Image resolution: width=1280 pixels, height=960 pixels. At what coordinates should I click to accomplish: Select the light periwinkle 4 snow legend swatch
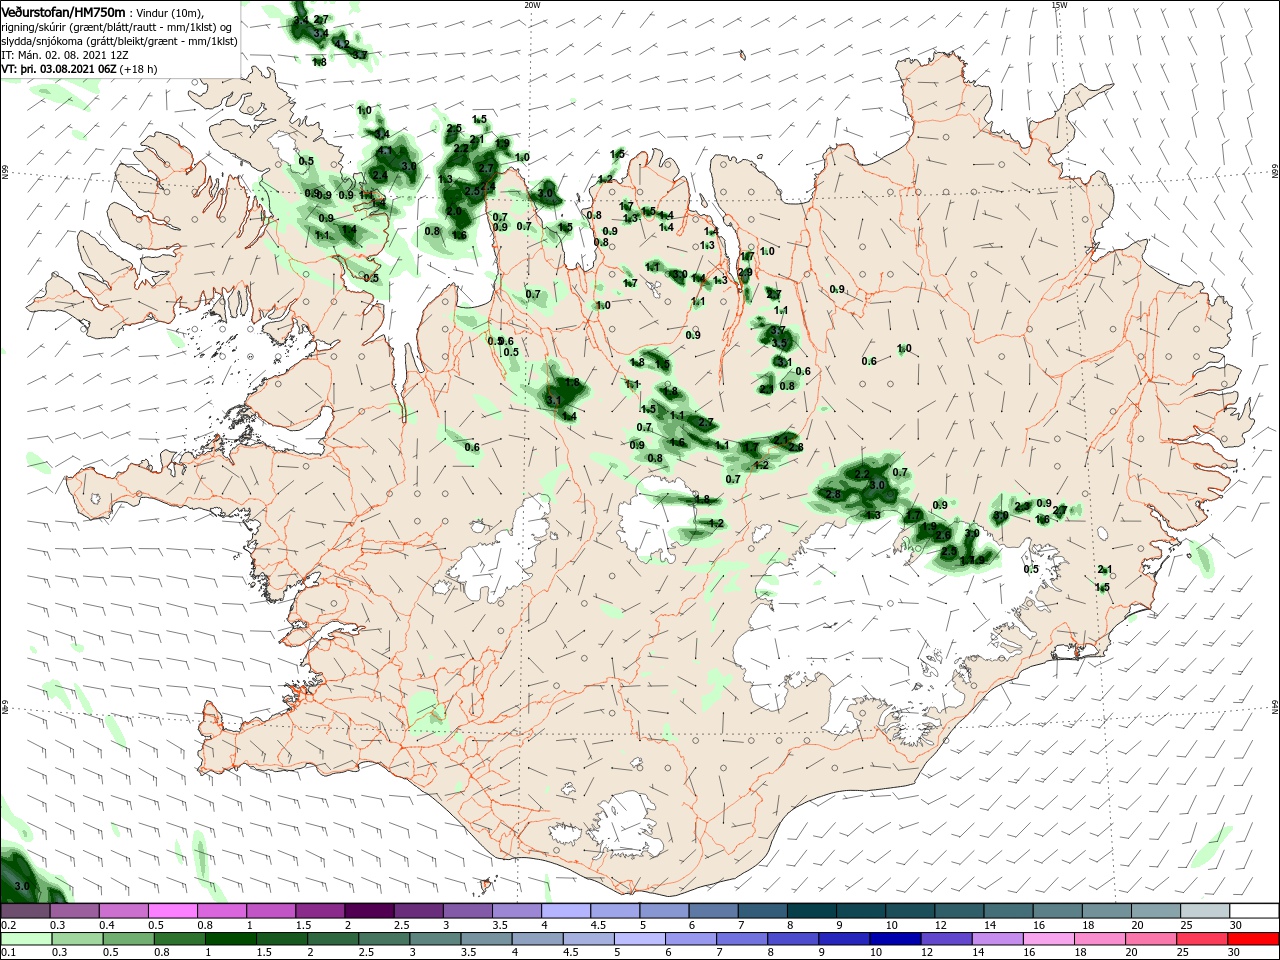pyautogui.click(x=566, y=911)
